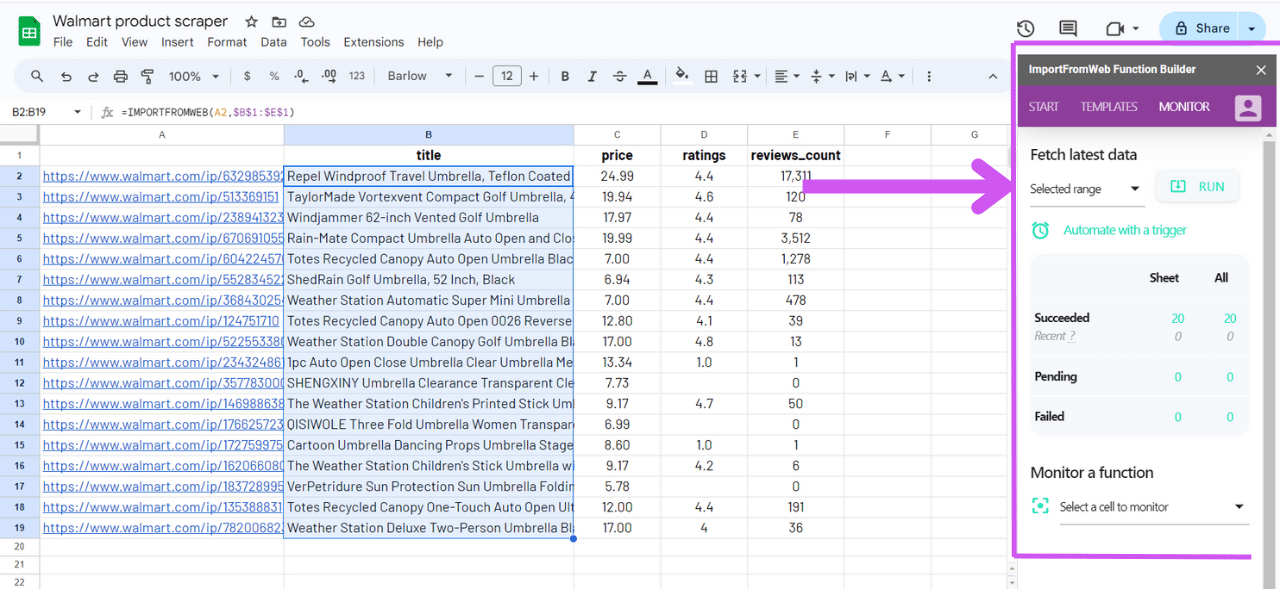Switch to the TEMPLATES tab
Viewport: 1280px width, 591px height.
[x=1109, y=107]
